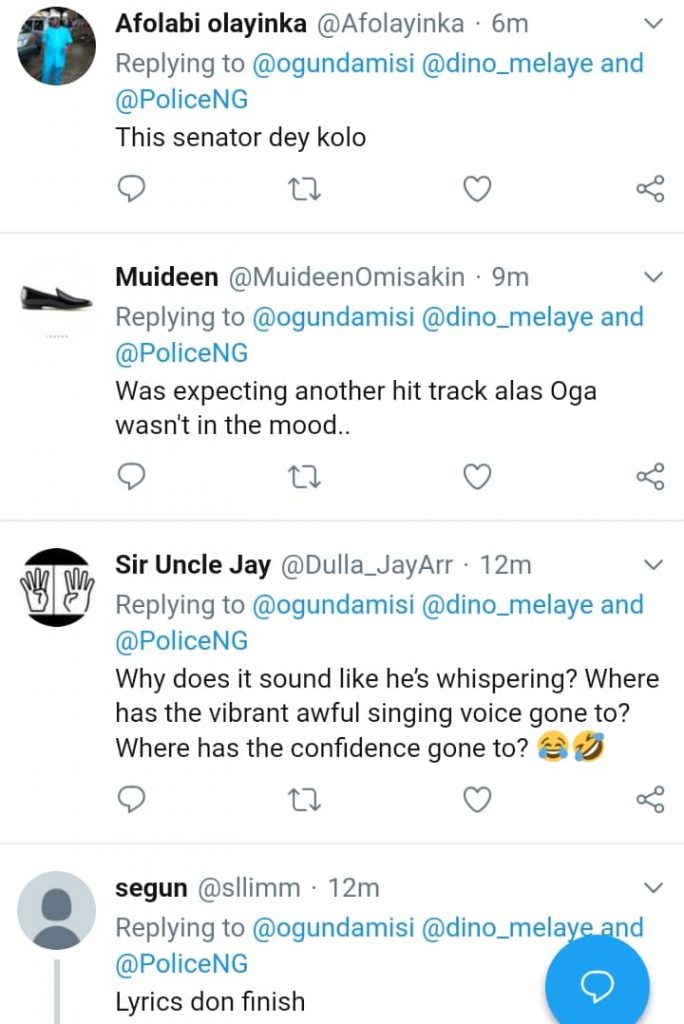Reply to Afolabi olayinka's tweet
This screenshot has width=684, height=1024.
point(132,187)
